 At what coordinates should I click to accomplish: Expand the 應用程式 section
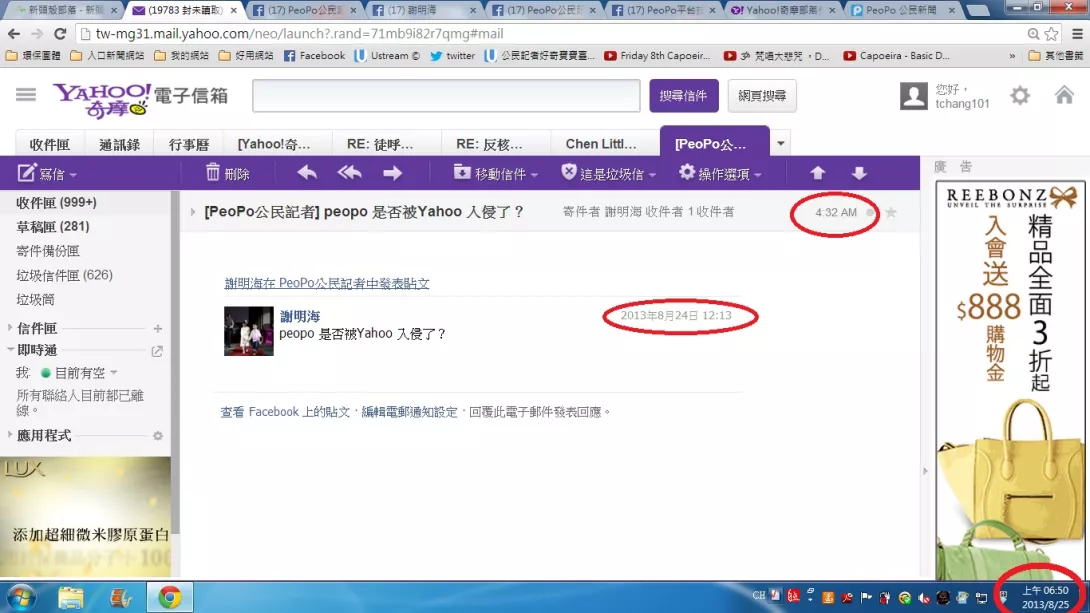coord(10,435)
